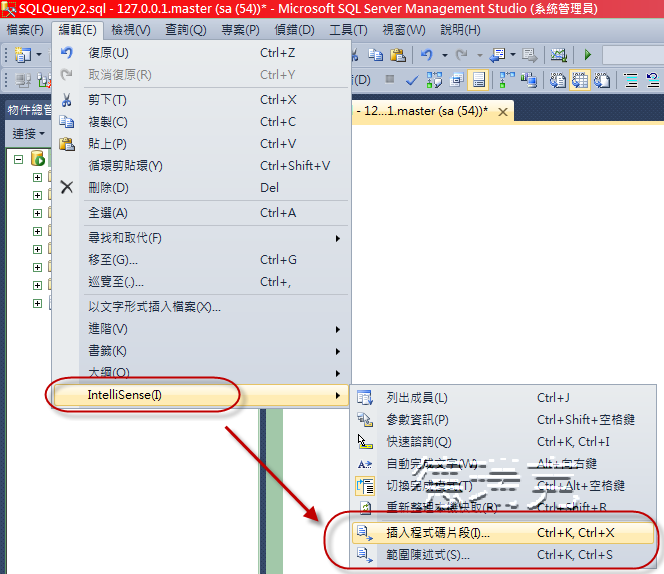Open the 檢視(V) menu
The image size is (664, 574).
131,30
